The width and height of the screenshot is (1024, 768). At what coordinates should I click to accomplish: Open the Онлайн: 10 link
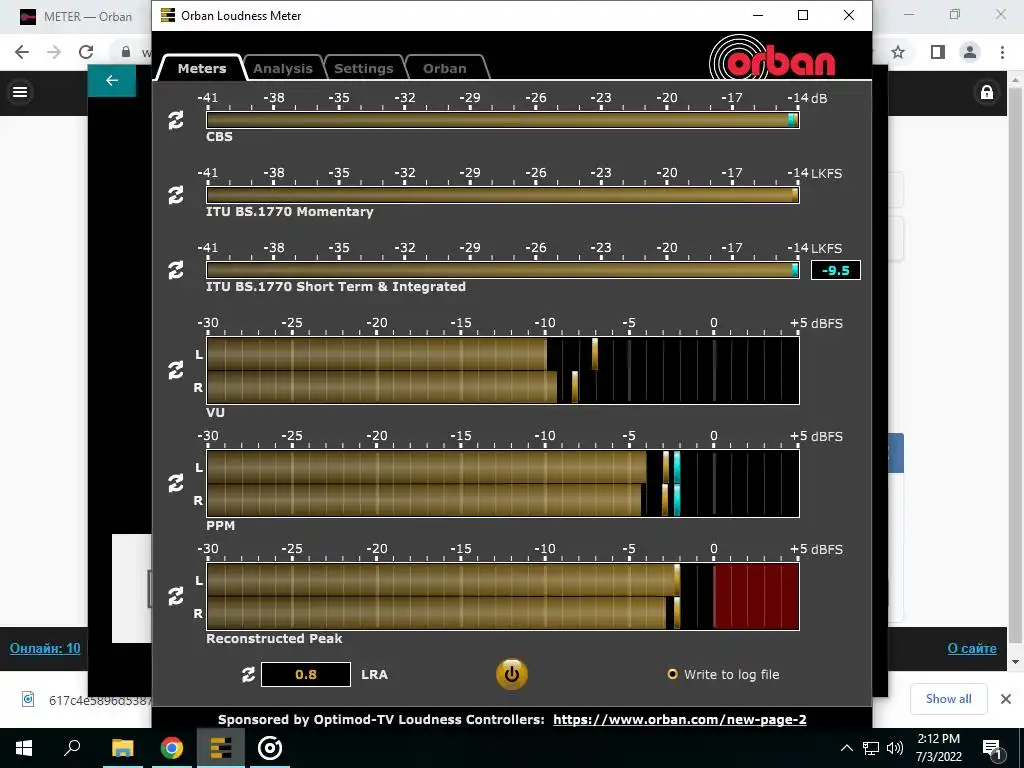click(45, 648)
